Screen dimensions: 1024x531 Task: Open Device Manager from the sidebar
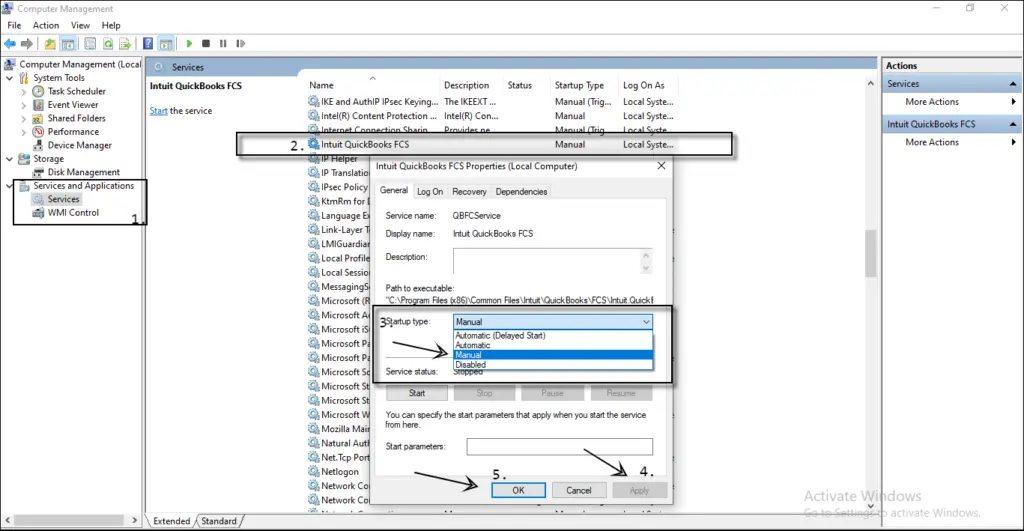pyautogui.click(x=79, y=145)
